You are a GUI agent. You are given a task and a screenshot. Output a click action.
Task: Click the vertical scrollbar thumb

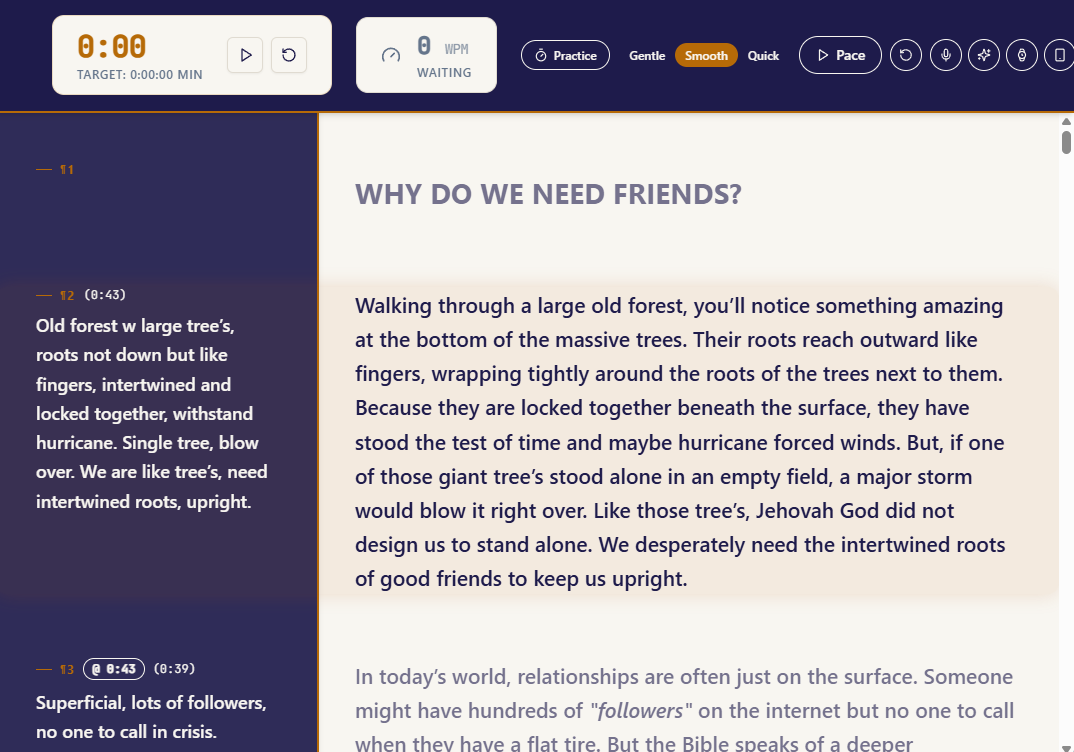1066,142
